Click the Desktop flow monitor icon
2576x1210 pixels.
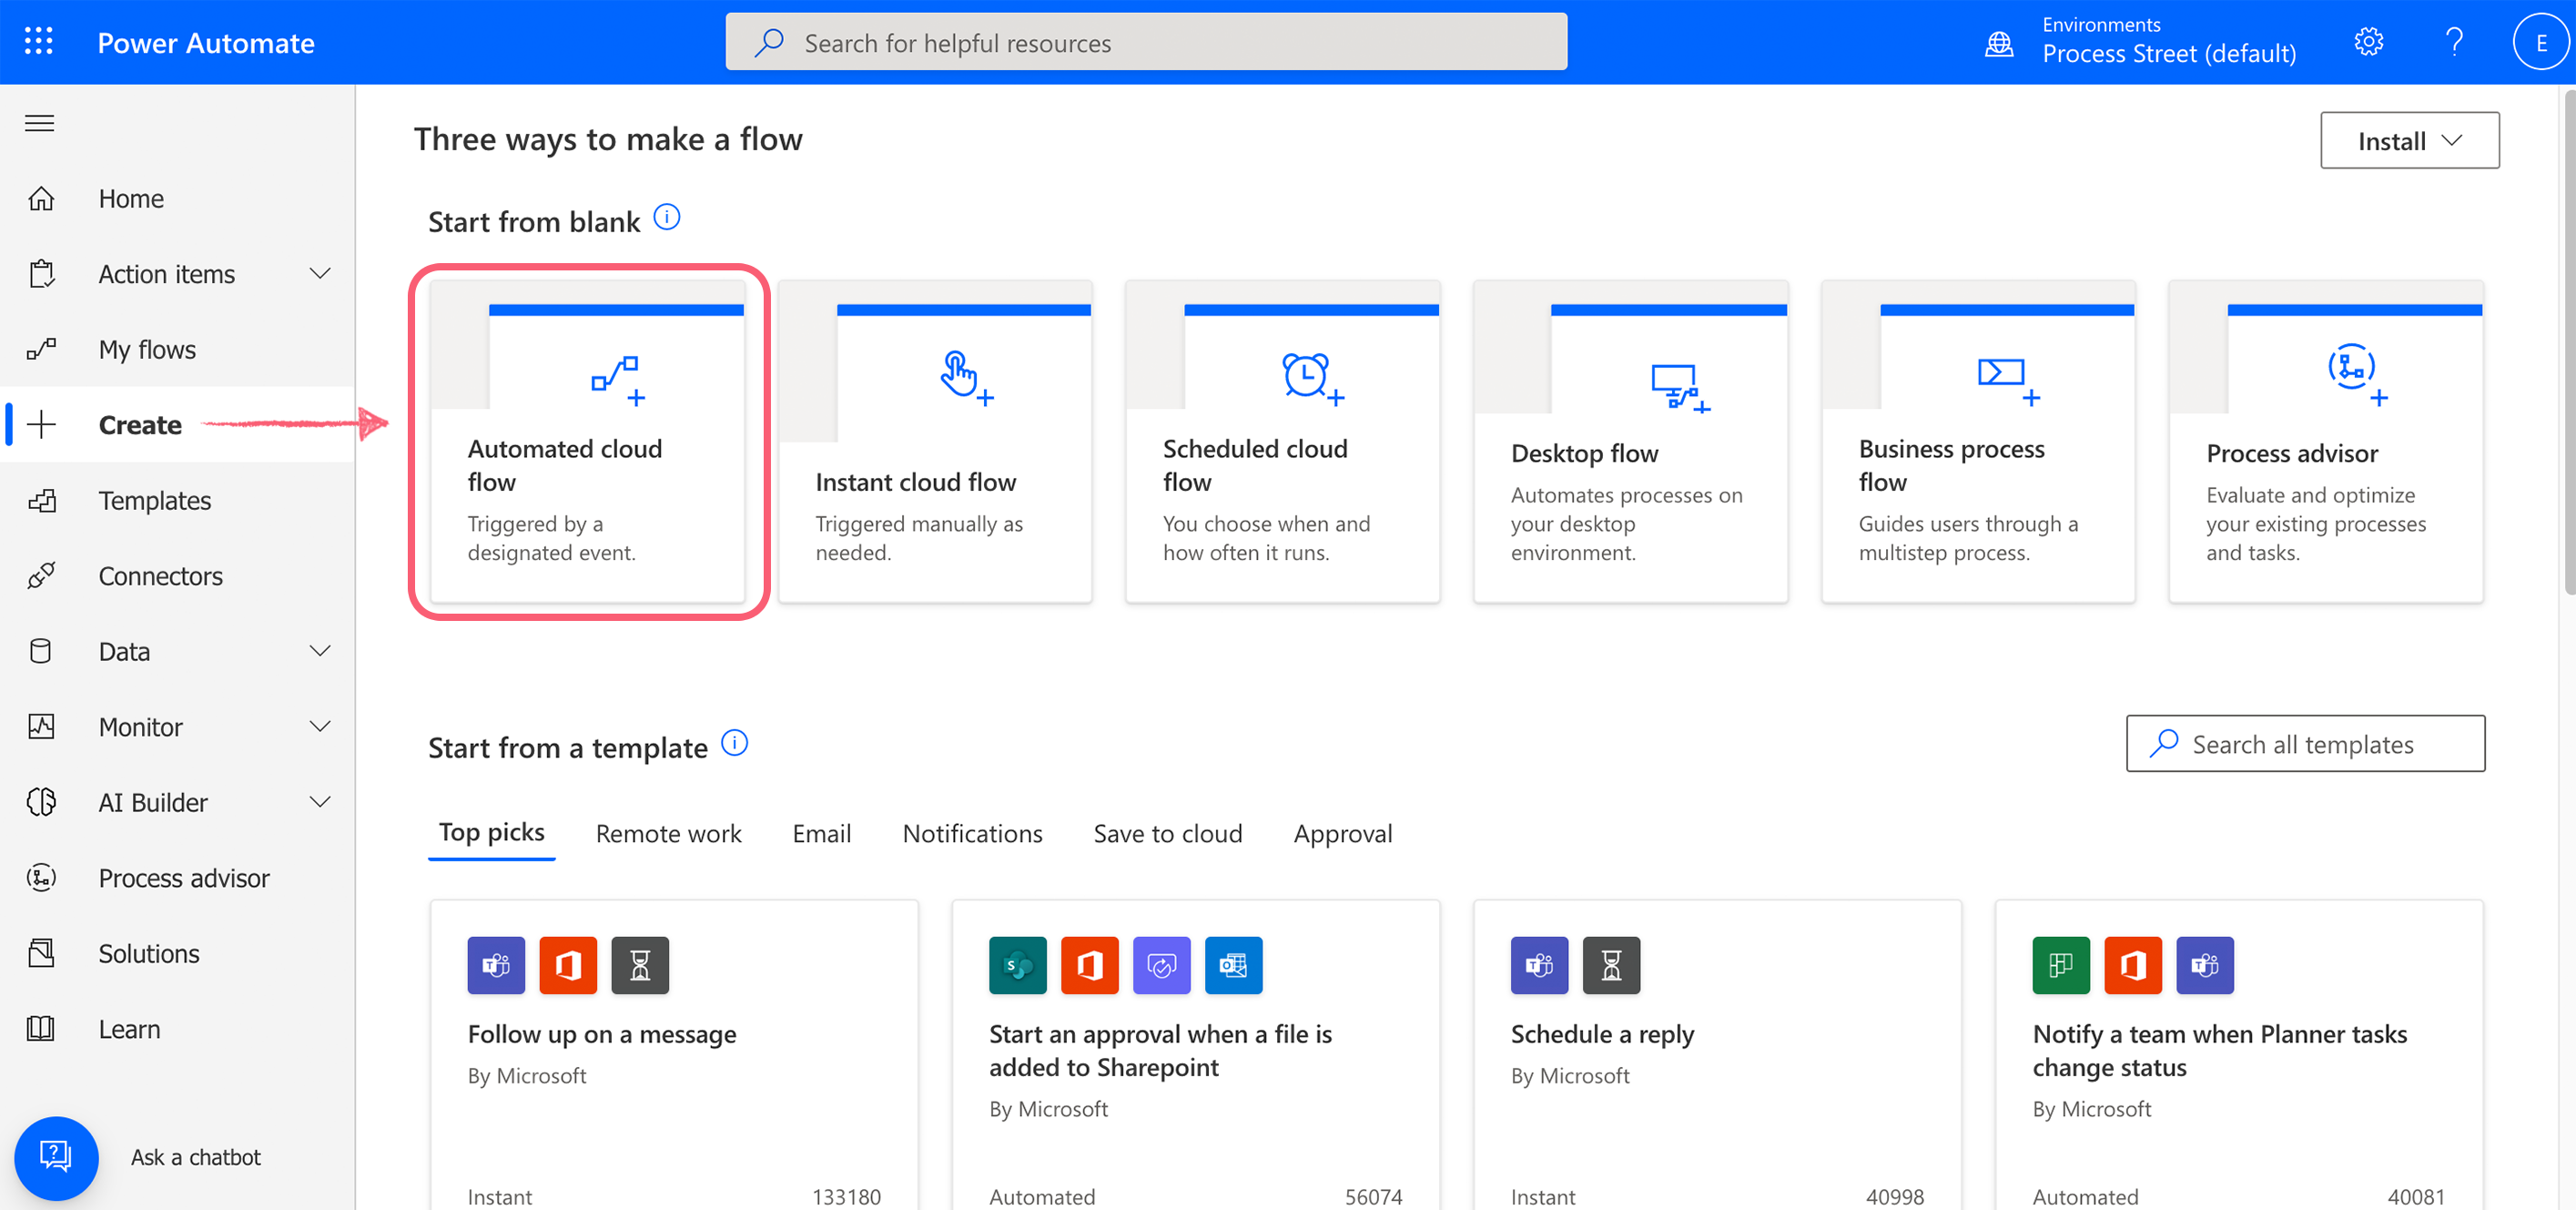click(1680, 387)
